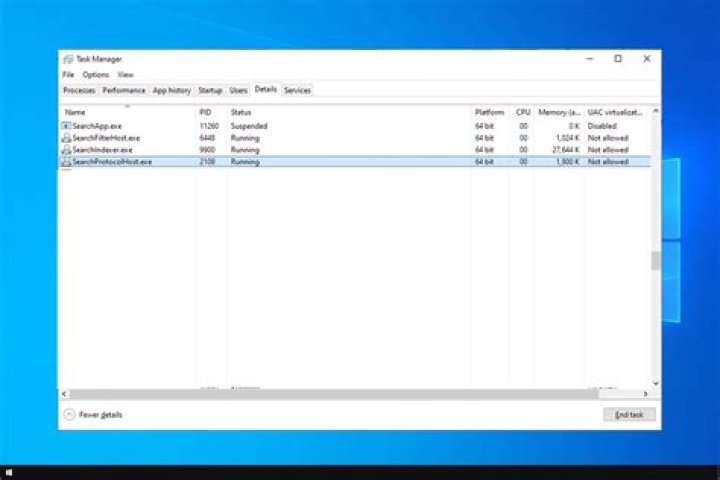The width and height of the screenshot is (720, 480).
Task: Click PID value 2108
Action: coord(207,162)
